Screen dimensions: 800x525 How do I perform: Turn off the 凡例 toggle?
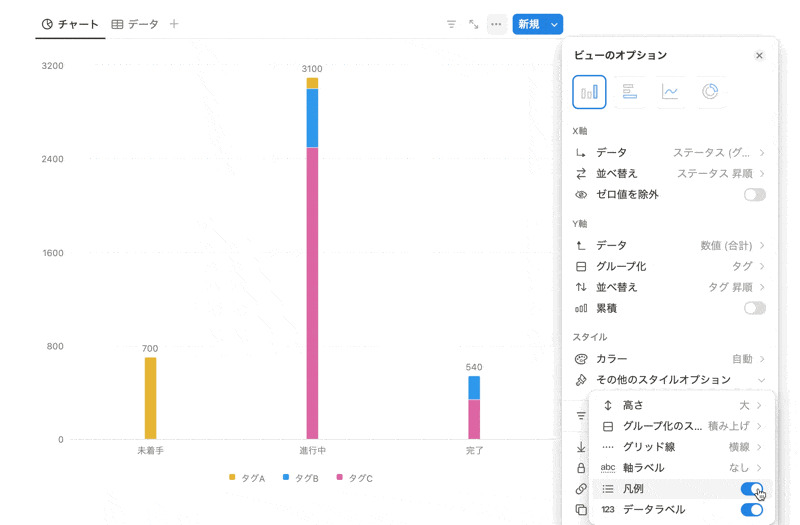point(752,489)
